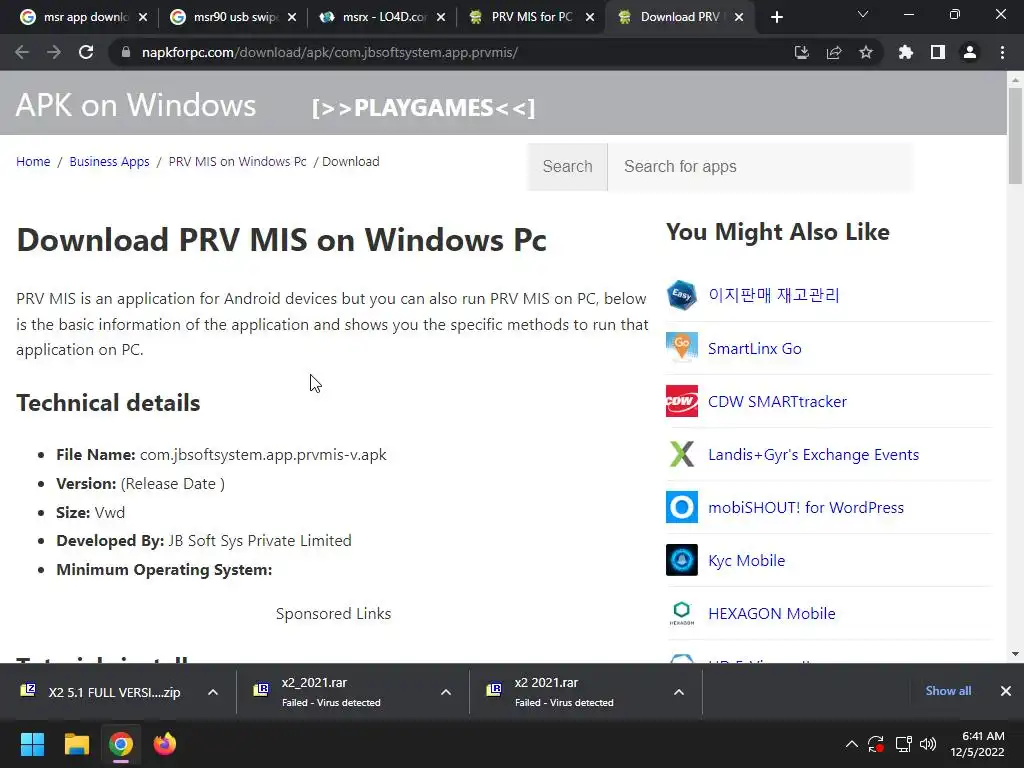1024x768 pixels.
Task: Show hidden system tray icons
Action: click(852, 744)
